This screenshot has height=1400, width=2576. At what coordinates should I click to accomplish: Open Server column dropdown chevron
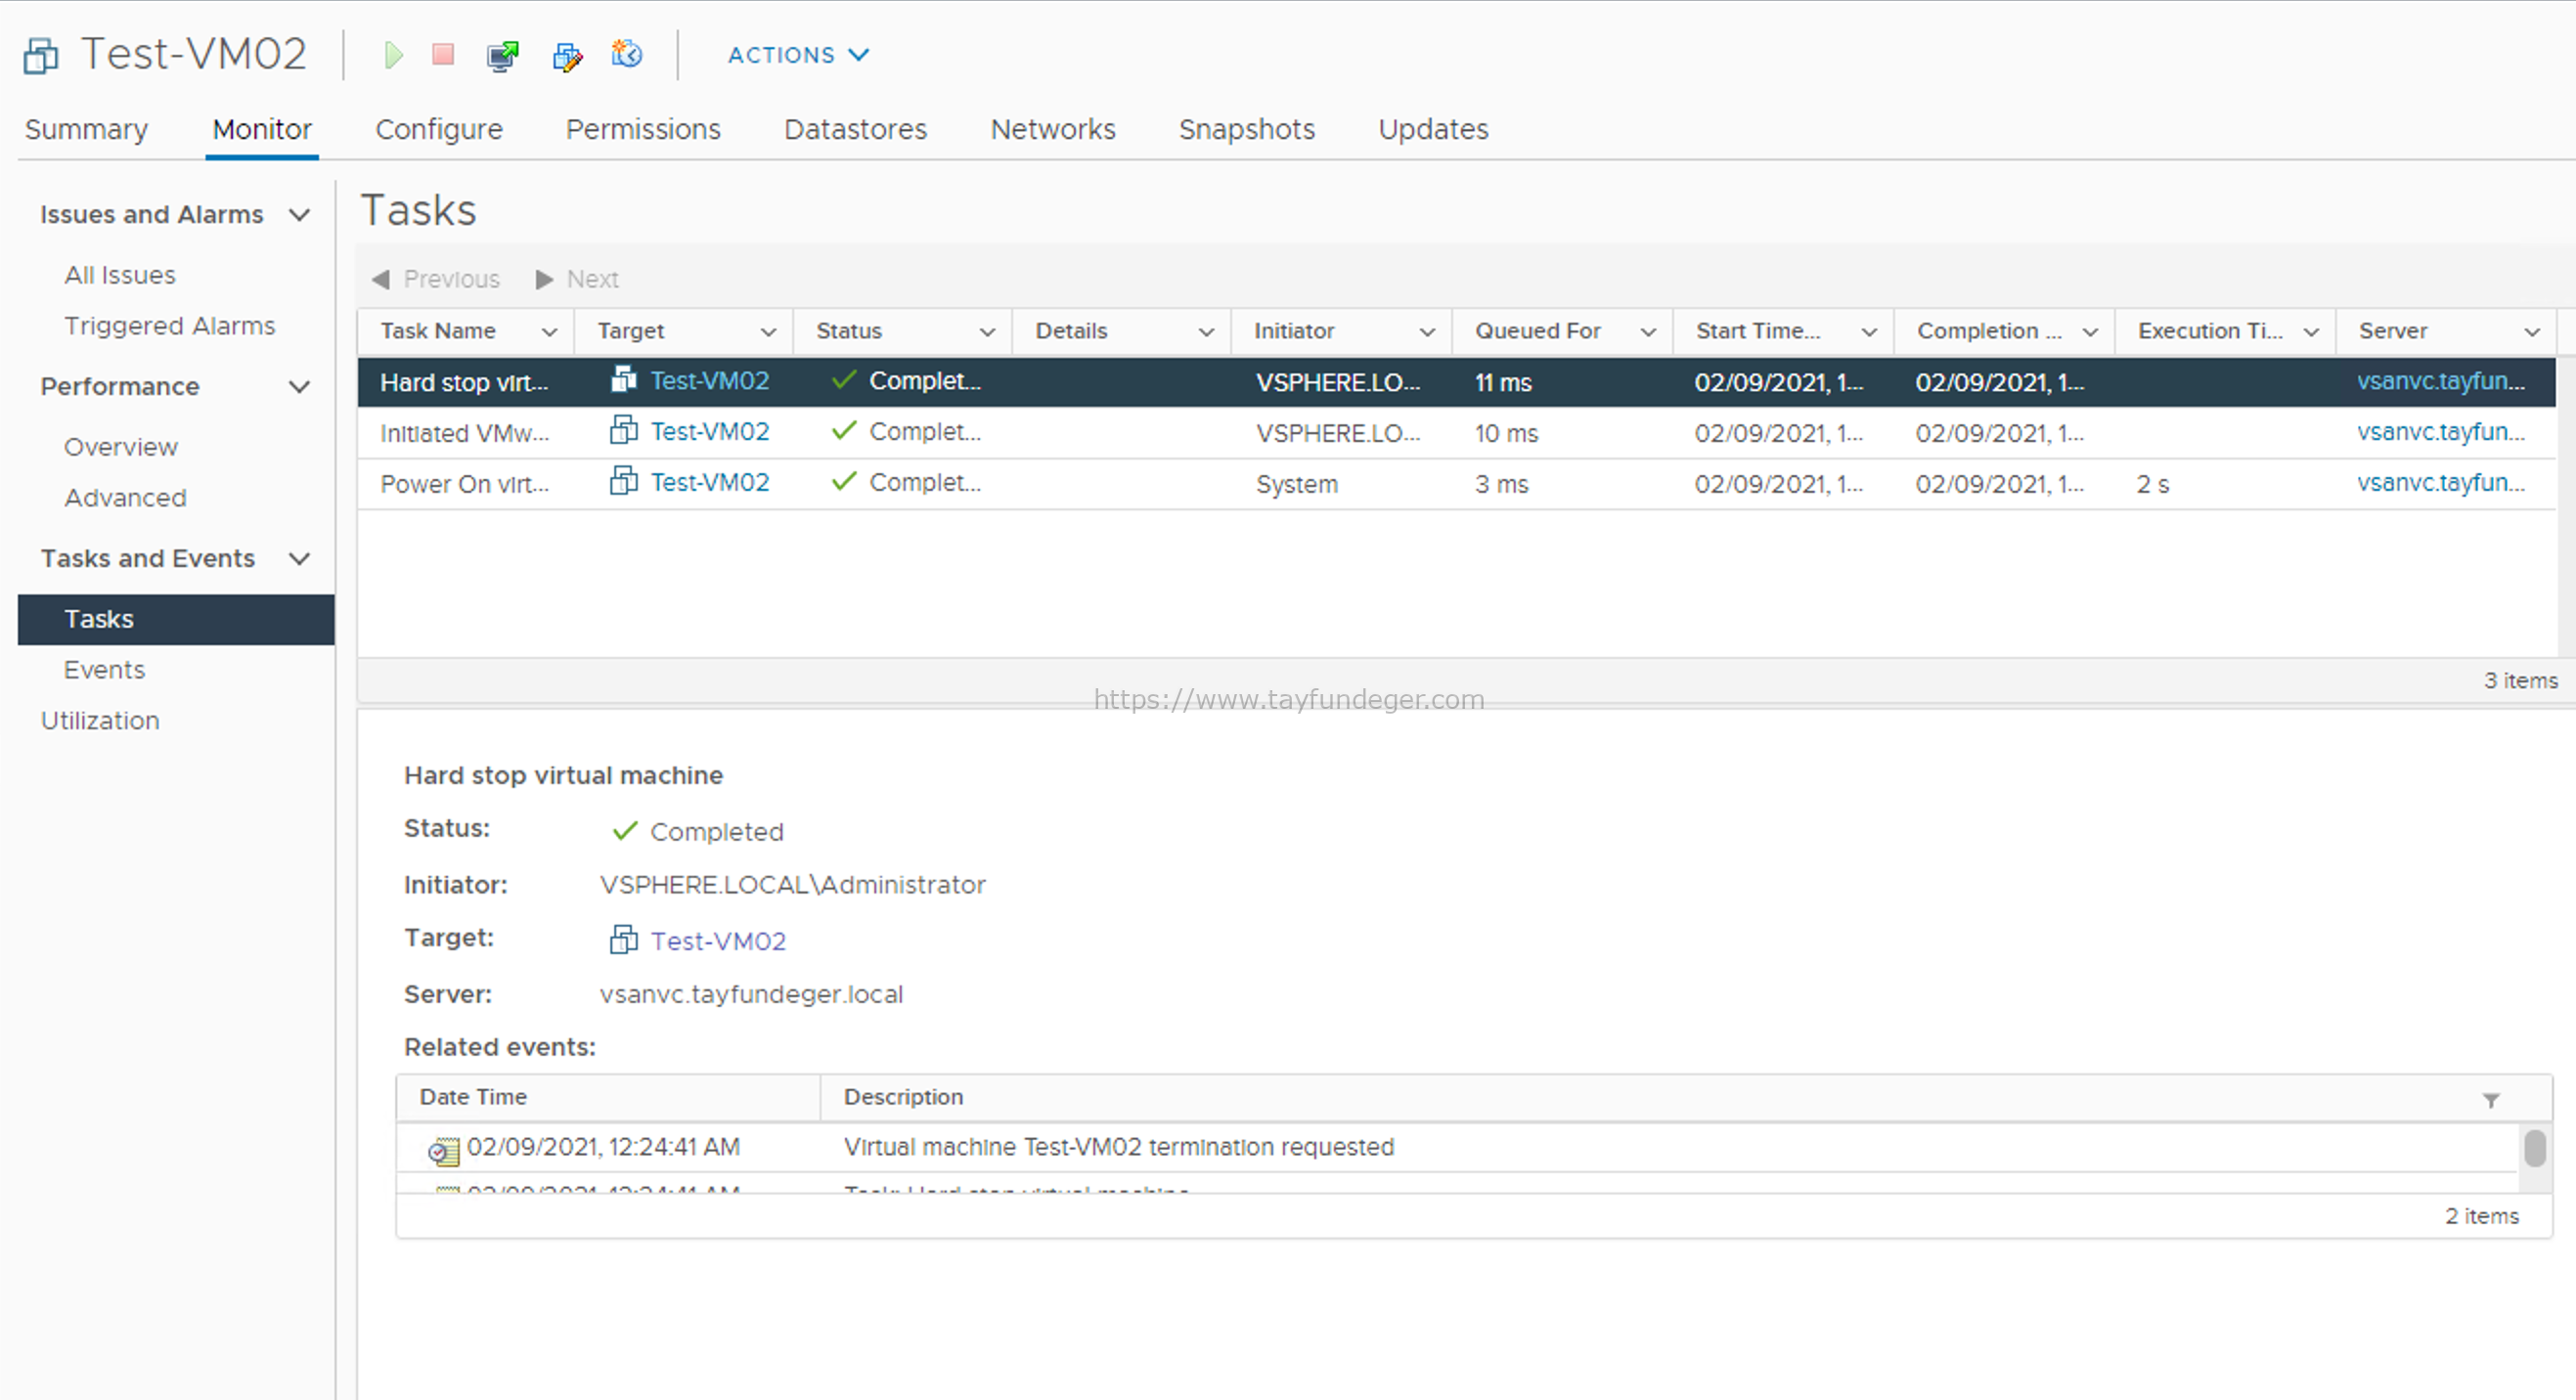point(2531,332)
